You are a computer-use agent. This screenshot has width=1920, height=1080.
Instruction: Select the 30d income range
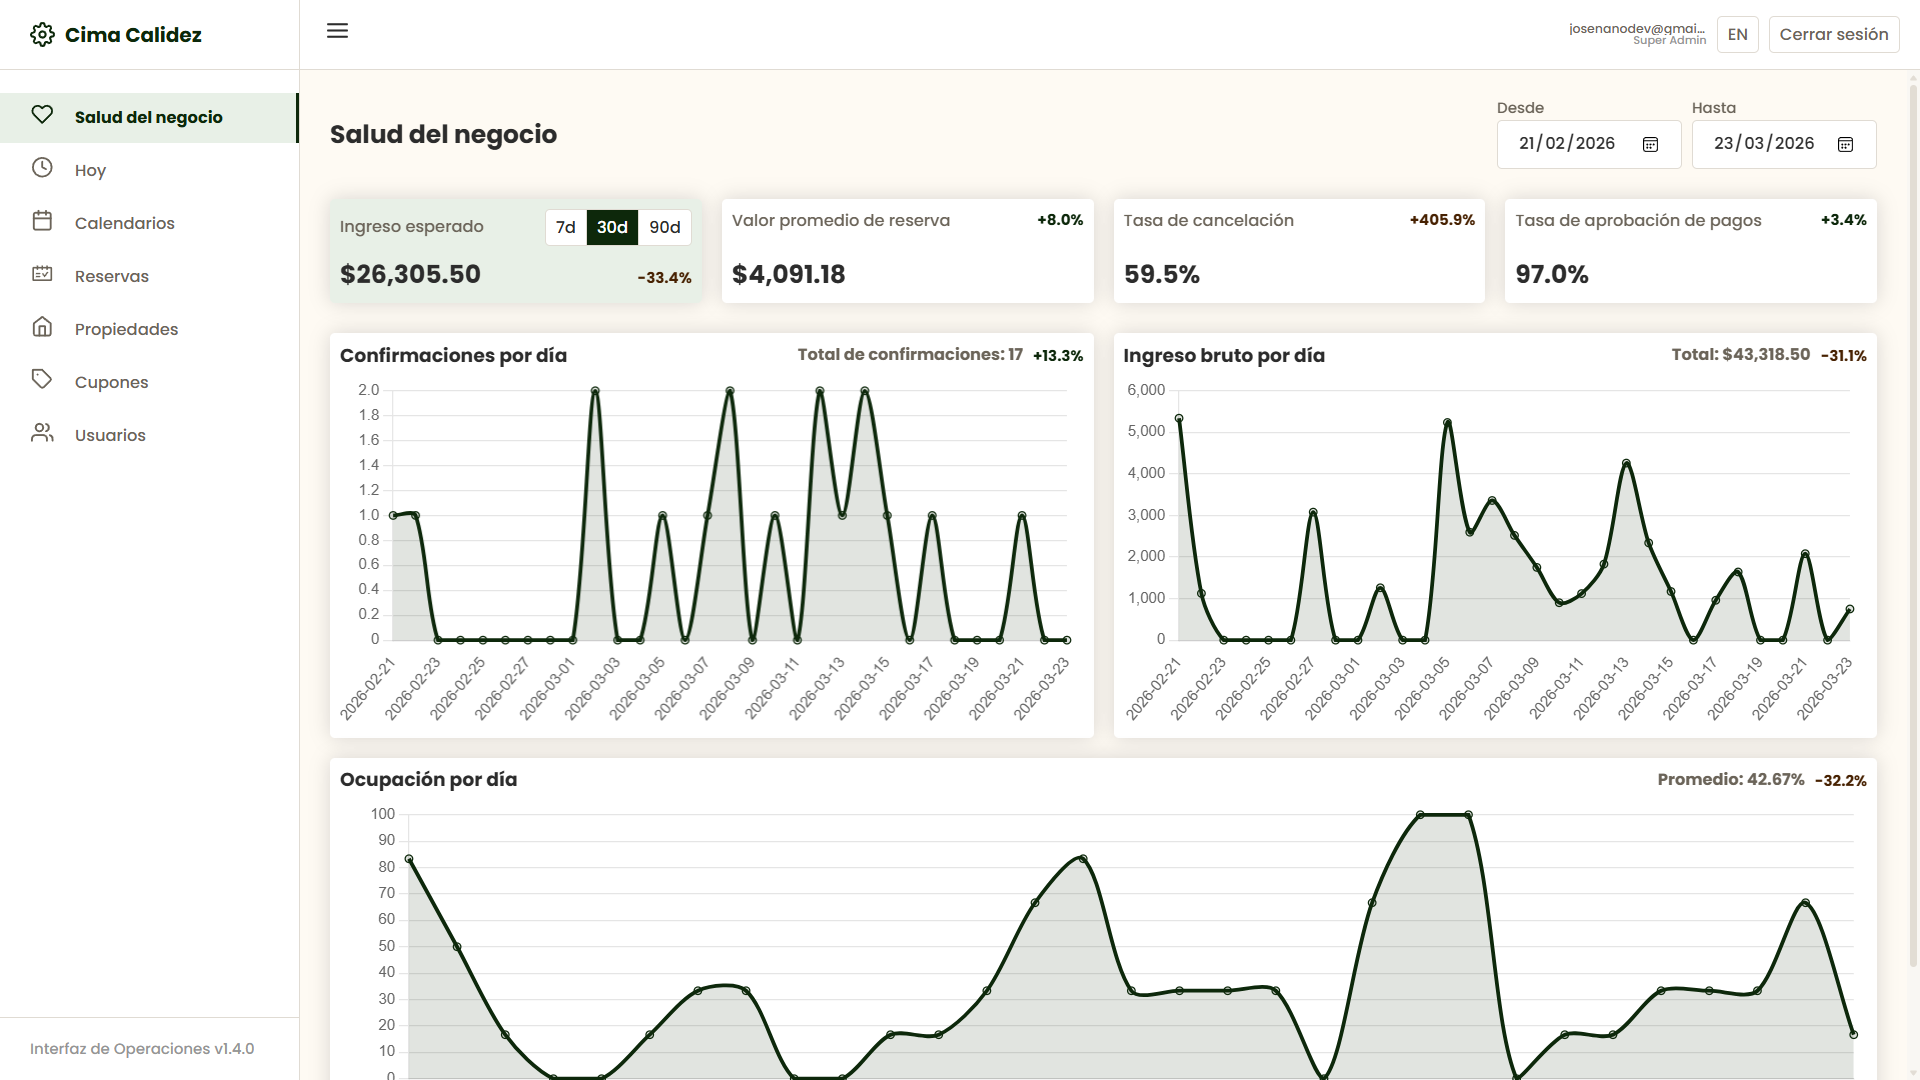[x=612, y=228]
